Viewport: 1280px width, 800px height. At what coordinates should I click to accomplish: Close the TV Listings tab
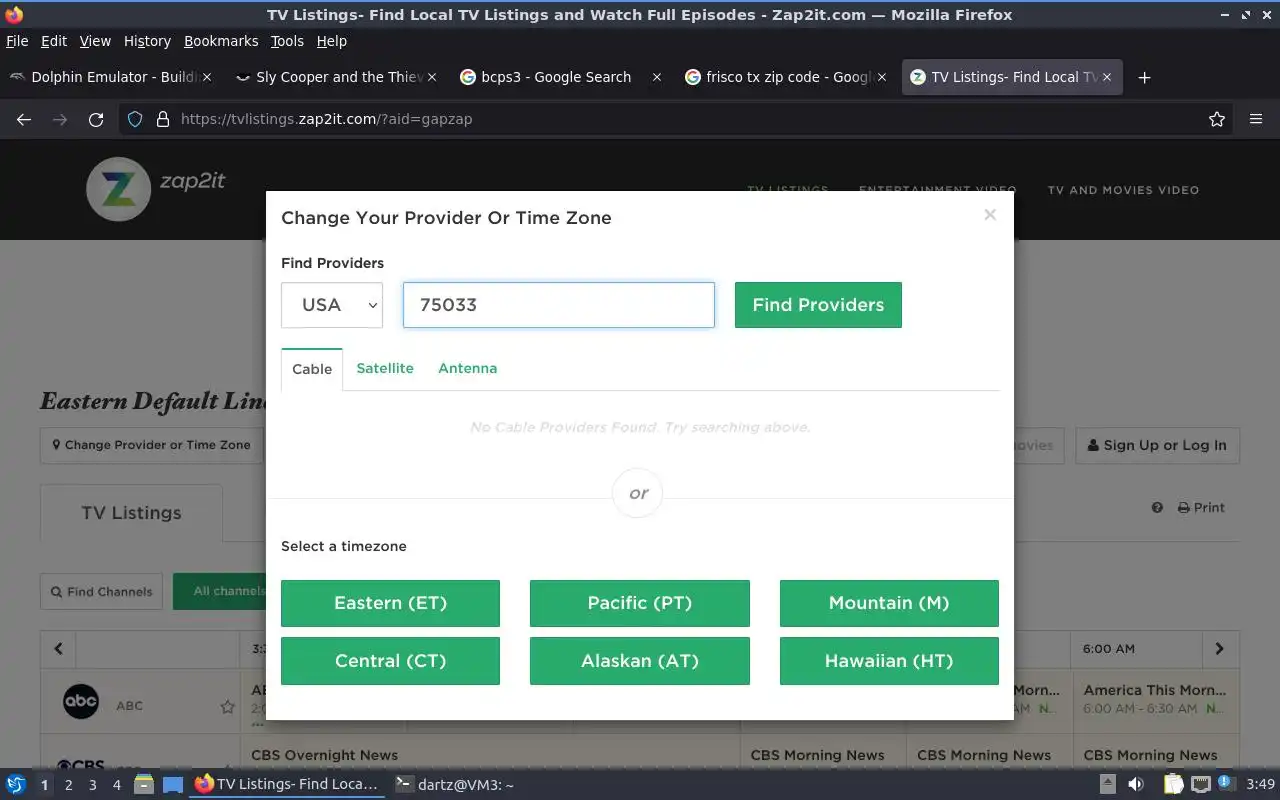1107,77
